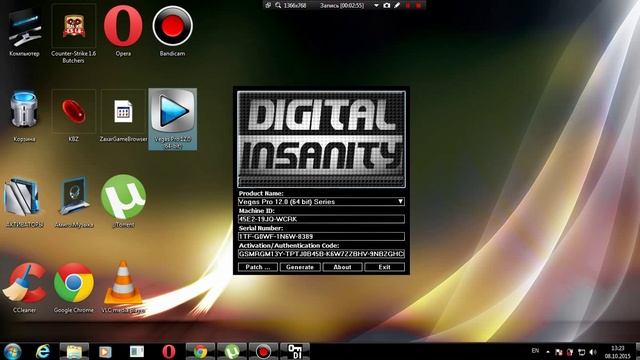Image resolution: width=640 pixels, height=360 pixels.
Task: Select the Vegas Pro 12.0 (64-bit) shortcut
Action: tap(172, 119)
